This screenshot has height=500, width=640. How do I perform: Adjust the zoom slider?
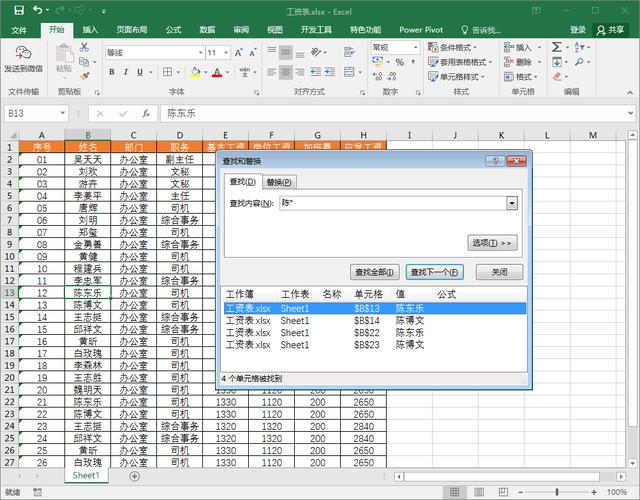click(557, 492)
